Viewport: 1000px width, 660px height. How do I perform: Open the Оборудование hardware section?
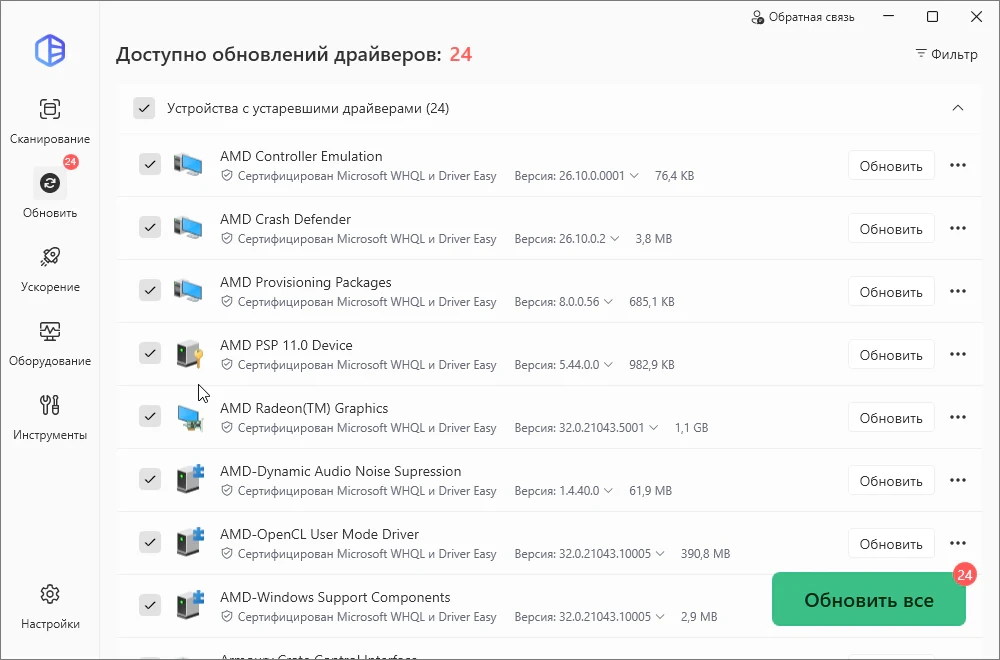point(50,343)
